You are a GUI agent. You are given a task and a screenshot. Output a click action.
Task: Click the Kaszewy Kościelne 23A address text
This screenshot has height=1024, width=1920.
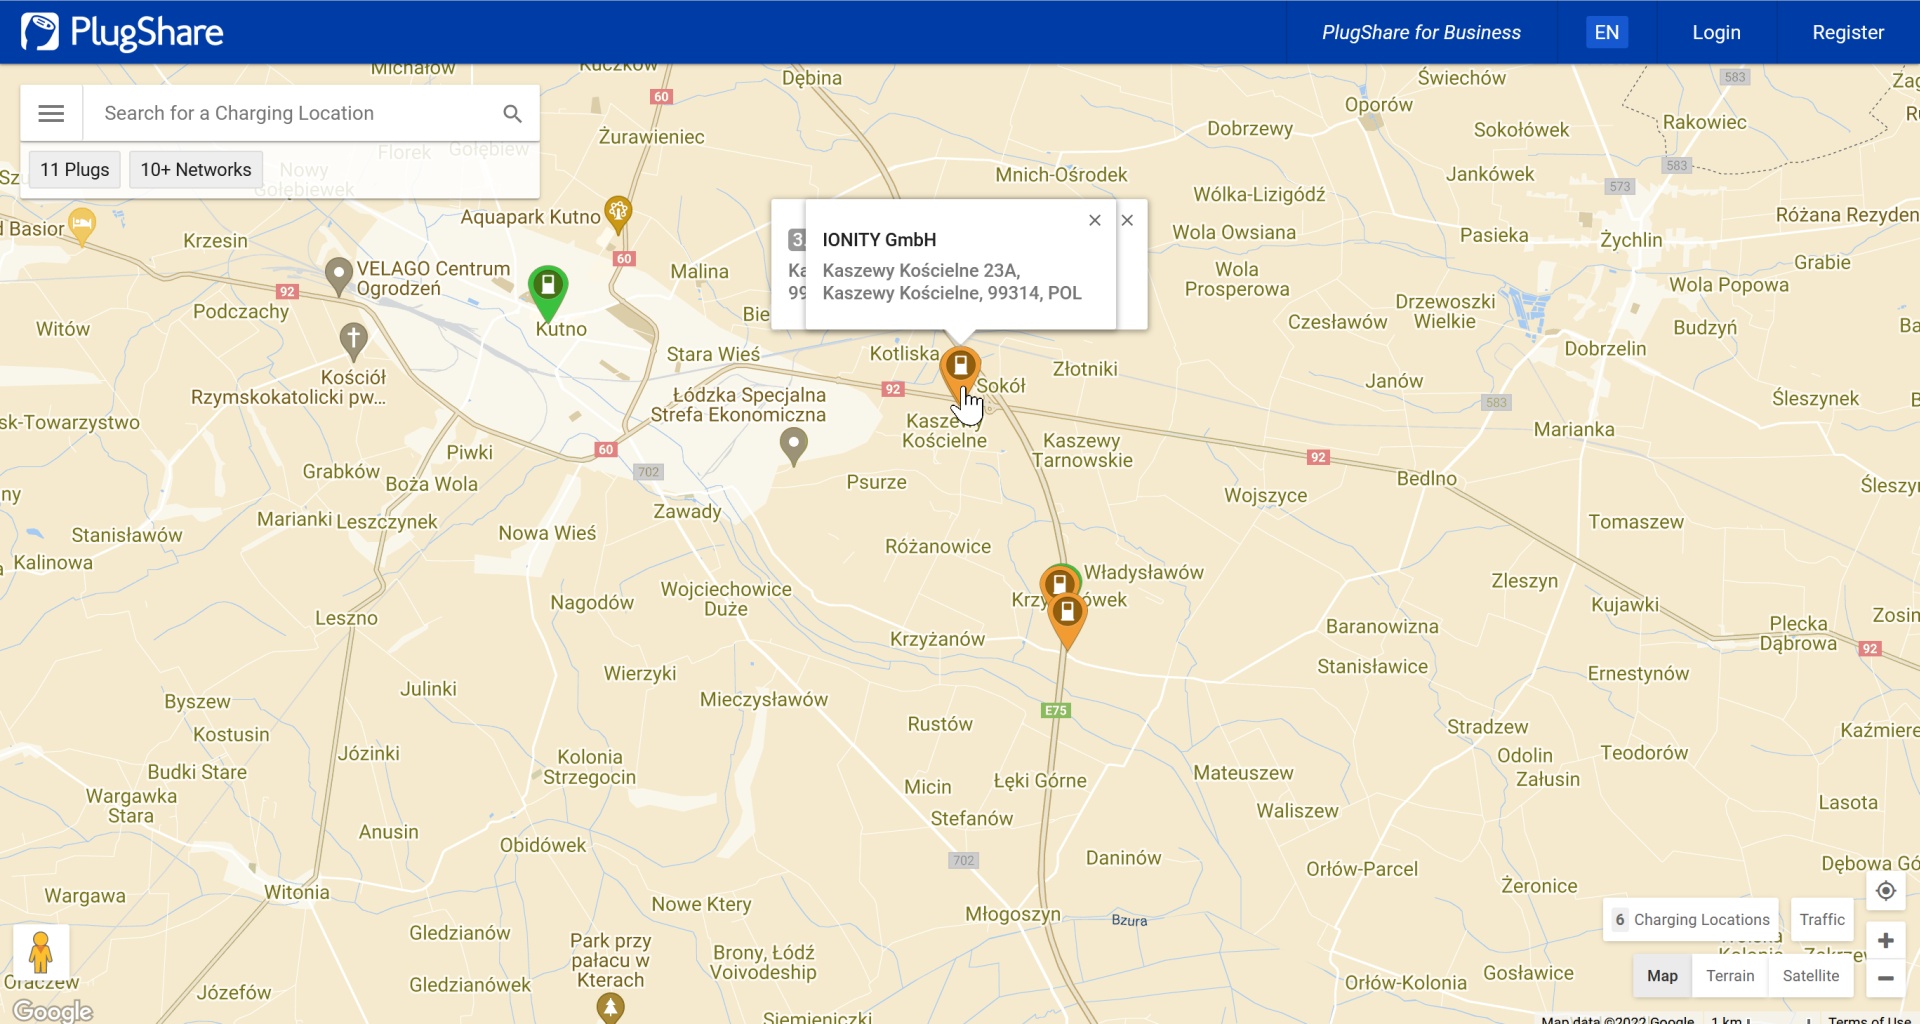click(x=951, y=282)
